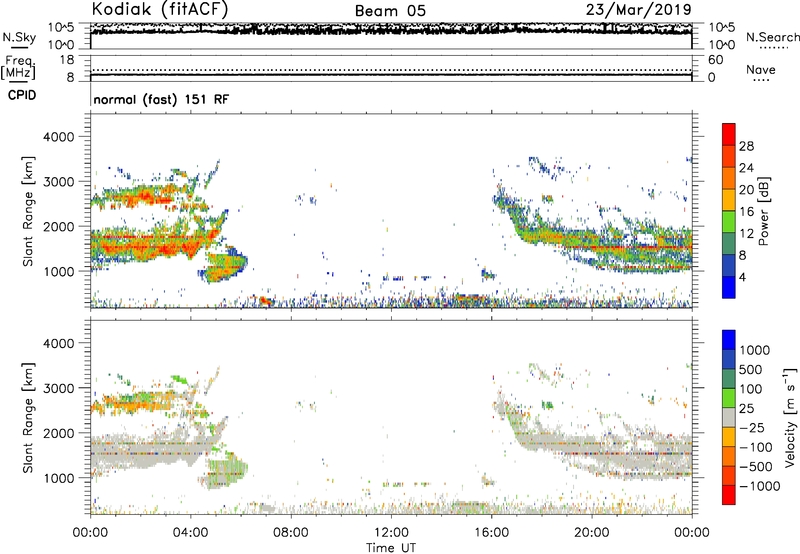Click the text "normal (fast) 151 RF"
Screen dimensions: 800x554
(161, 99)
